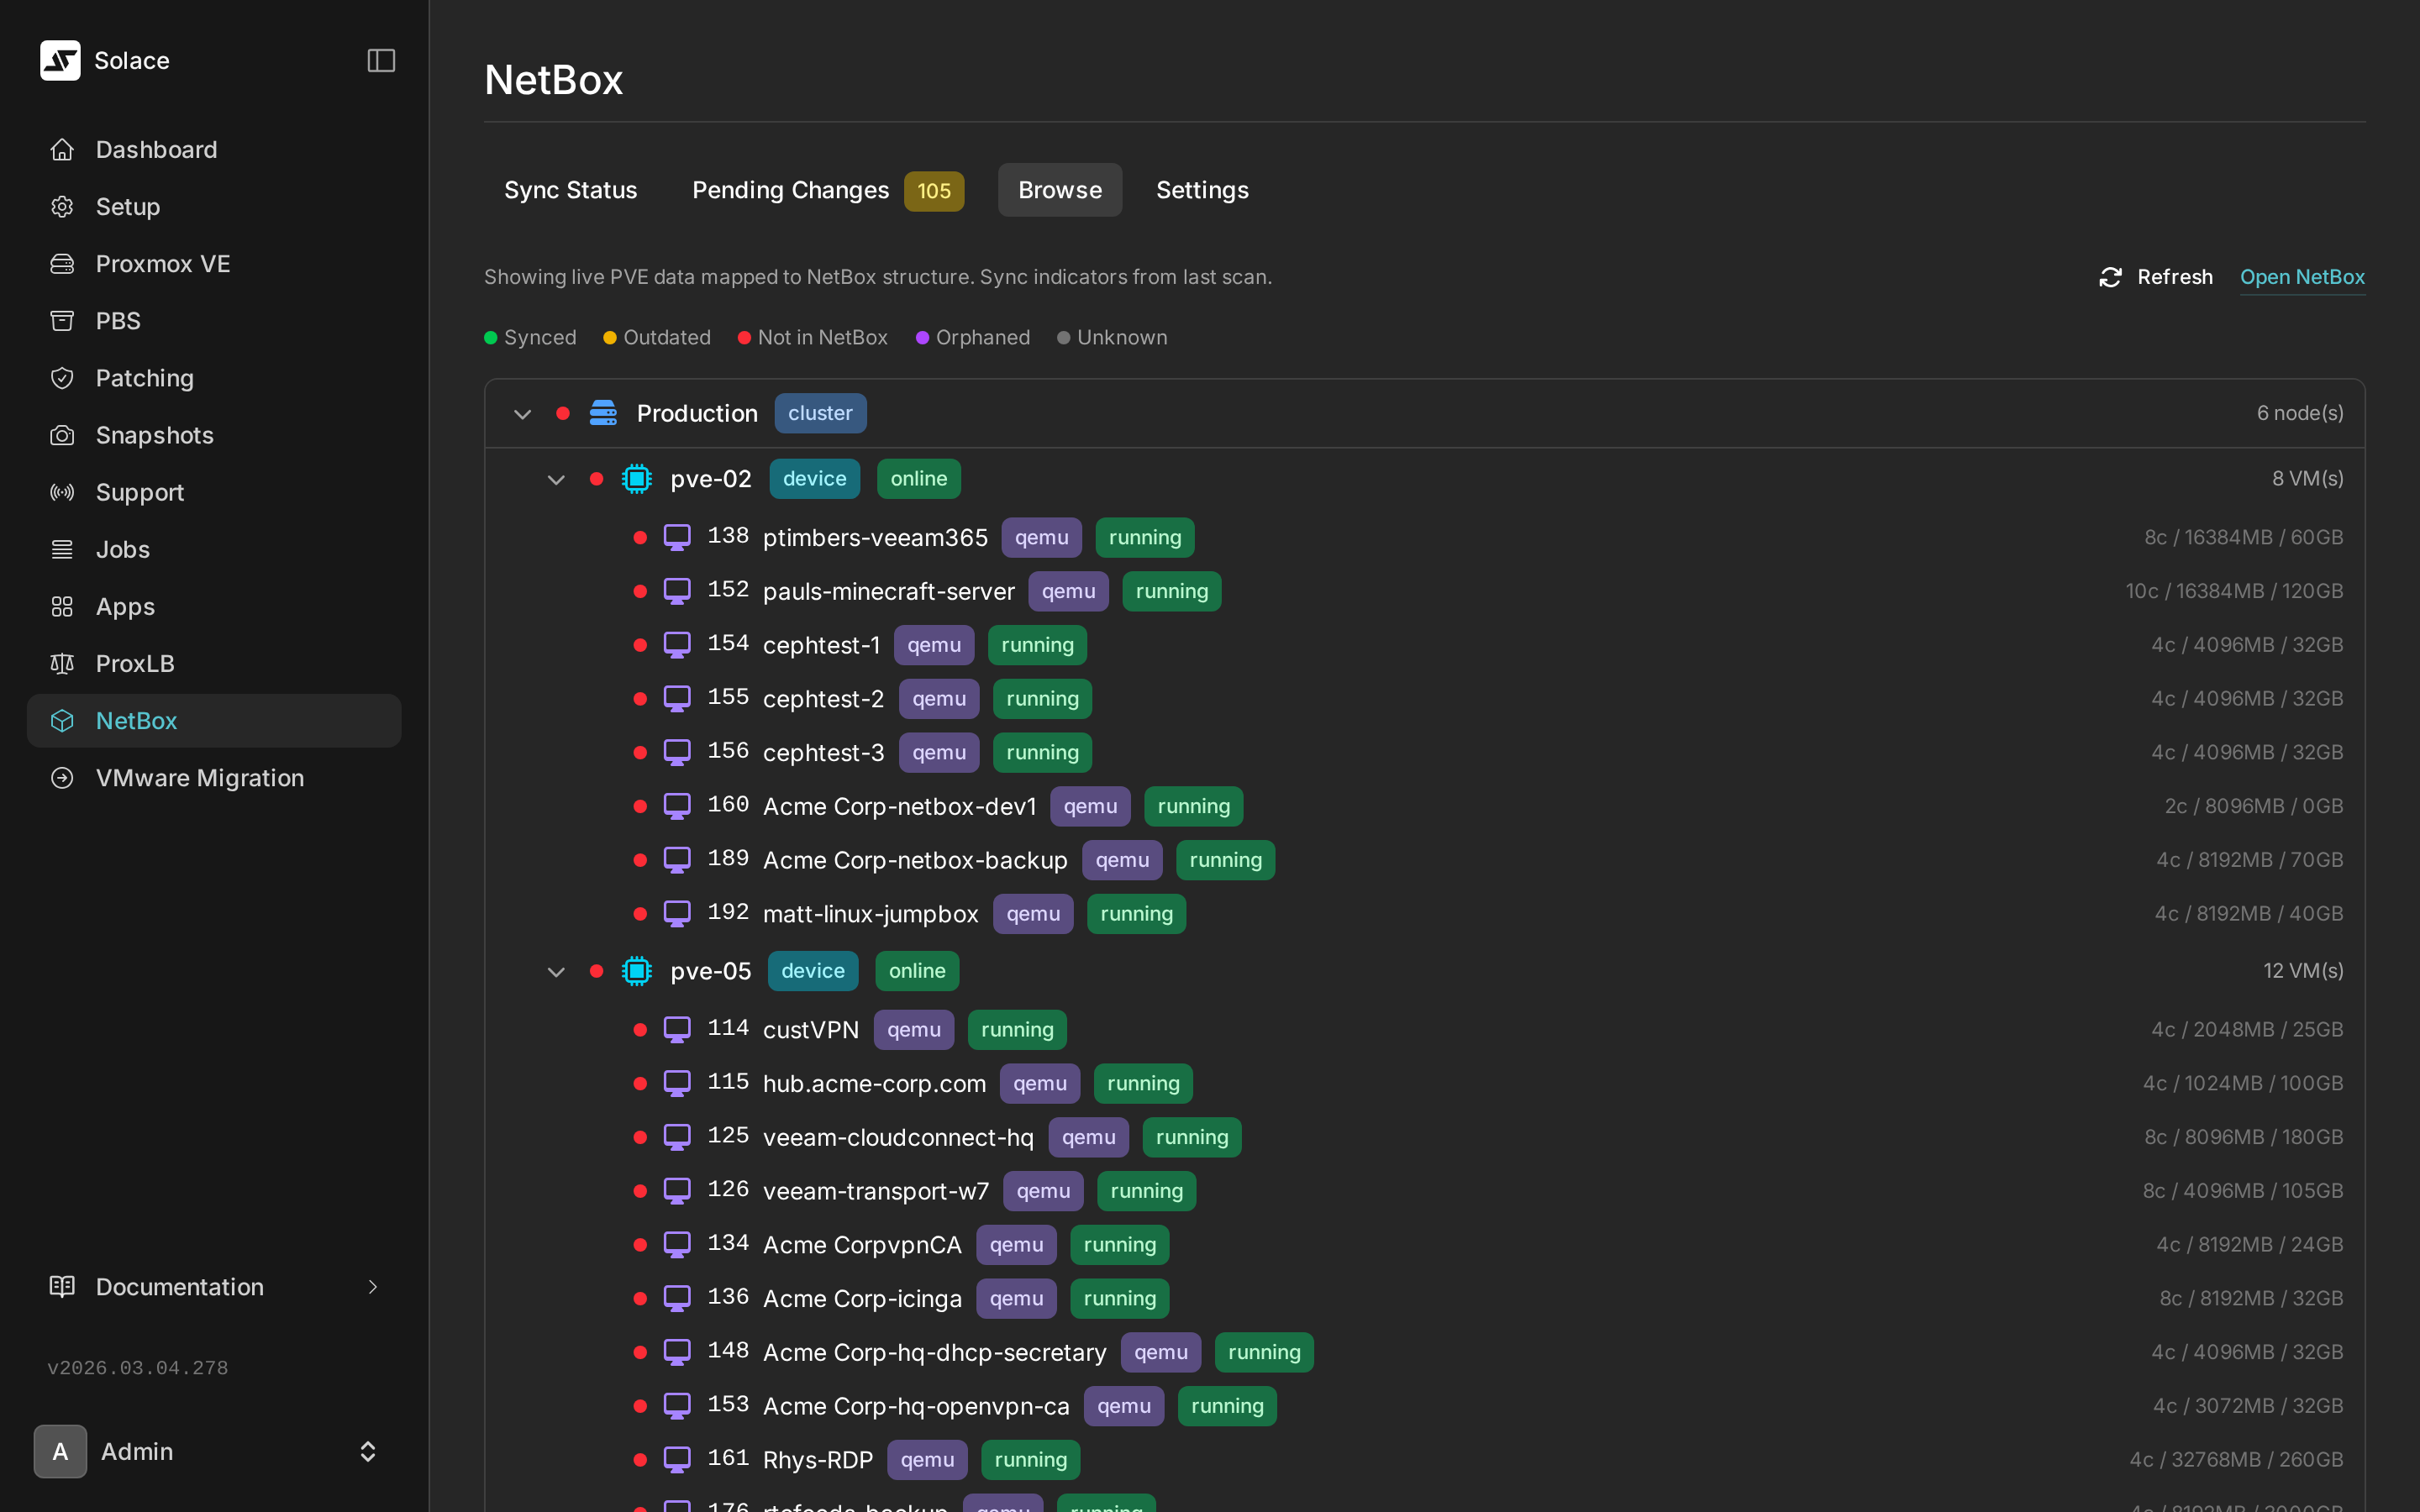Toggle the sidebar collapse control
Screen dimensions: 2420x1512
pyautogui.click(x=381, y=60)
